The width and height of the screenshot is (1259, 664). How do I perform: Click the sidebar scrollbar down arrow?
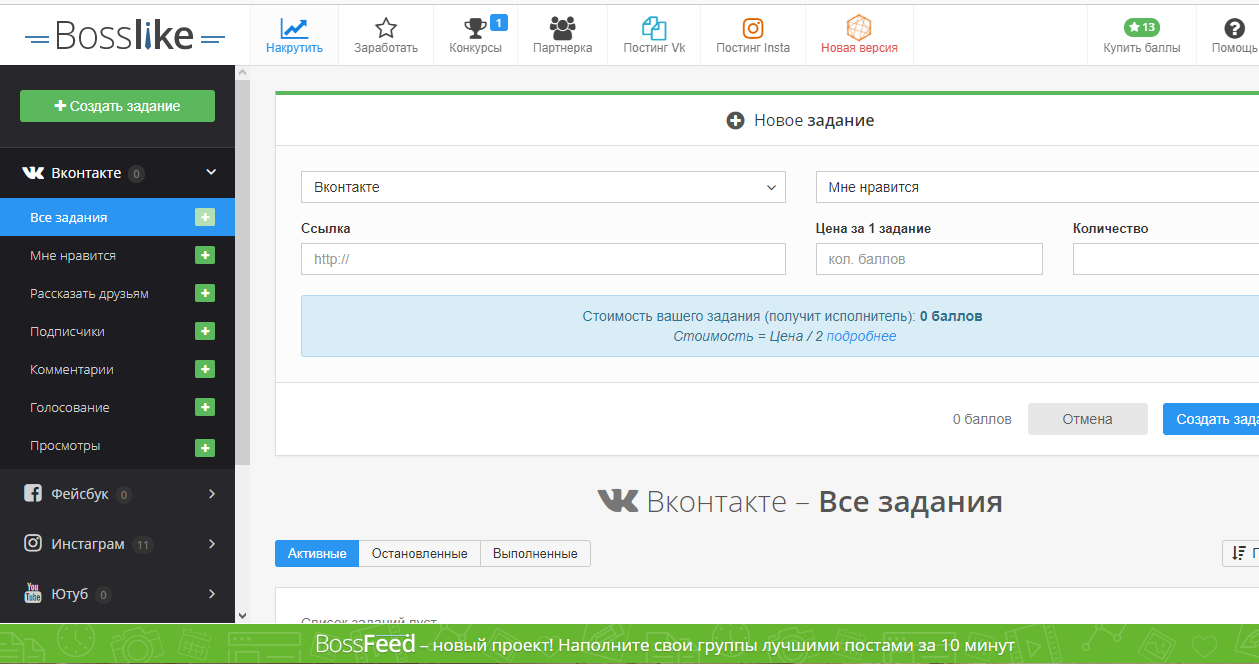tap(242, 616)
